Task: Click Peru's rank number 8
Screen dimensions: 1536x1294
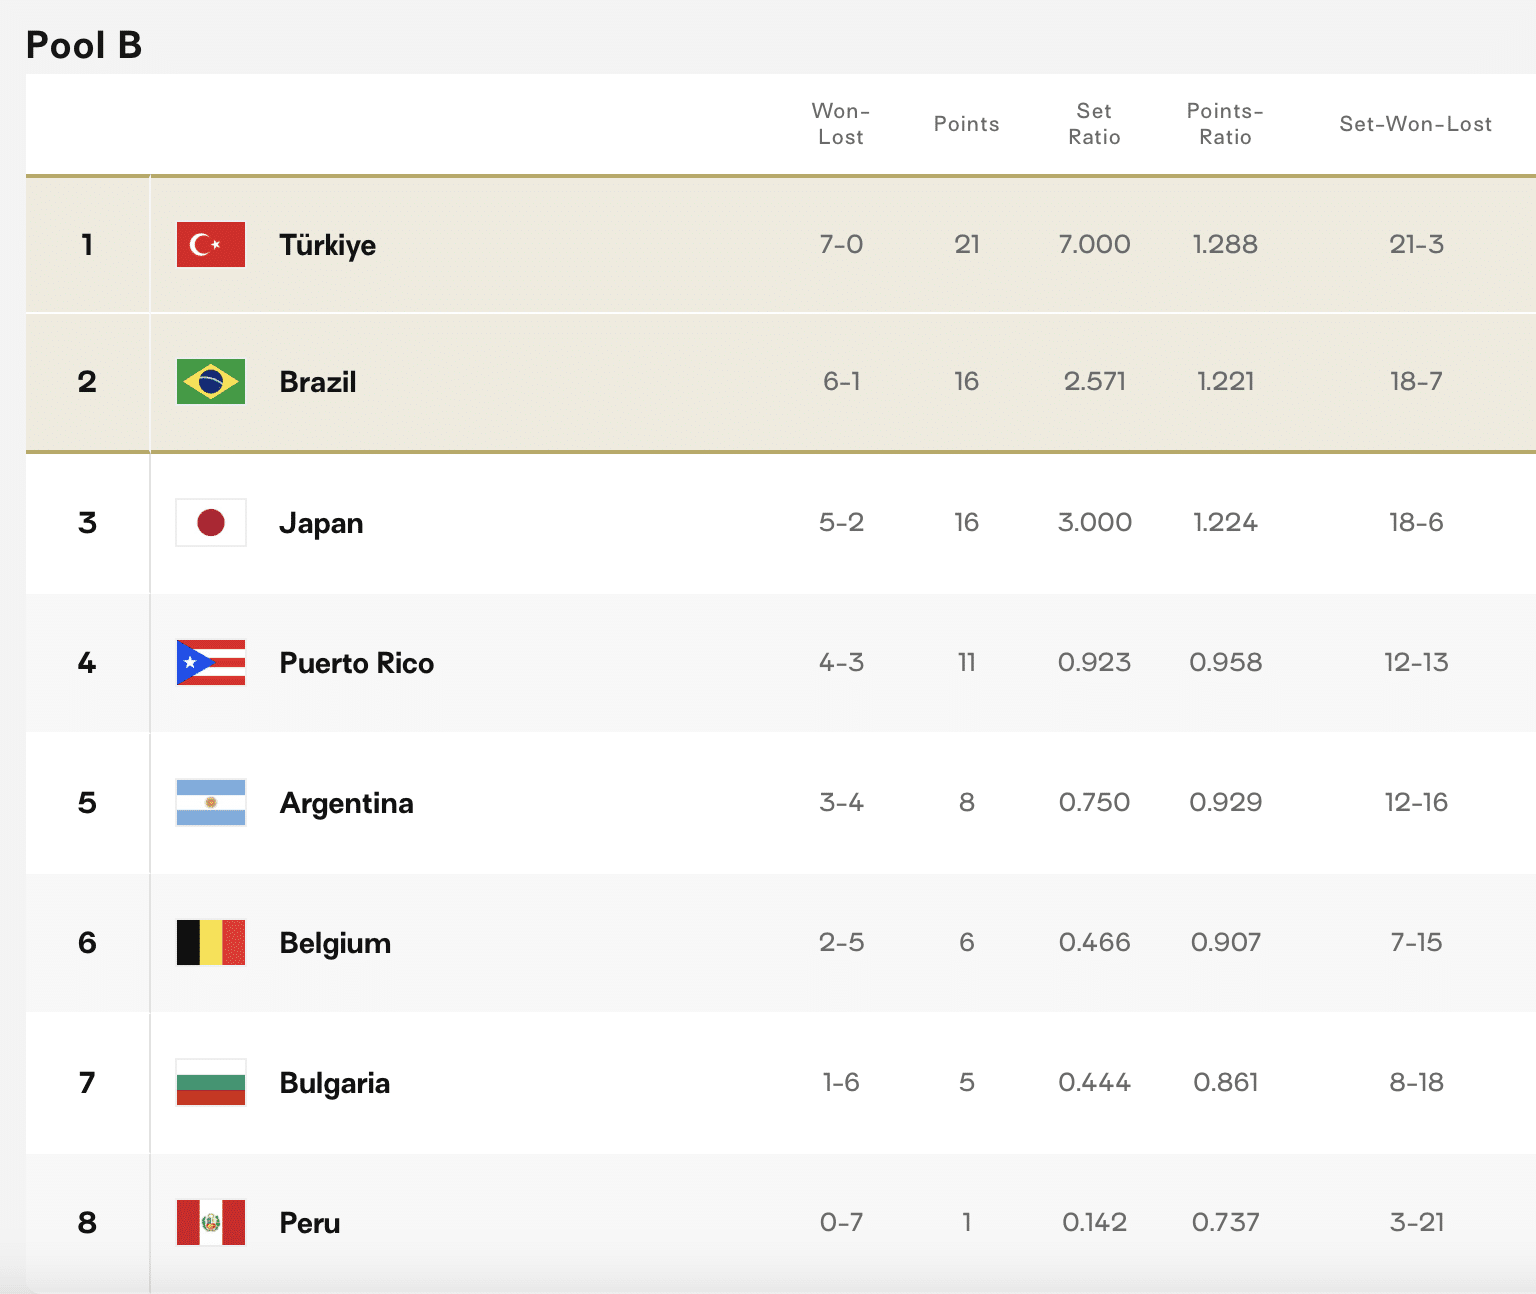Action: click(88, 1223)
